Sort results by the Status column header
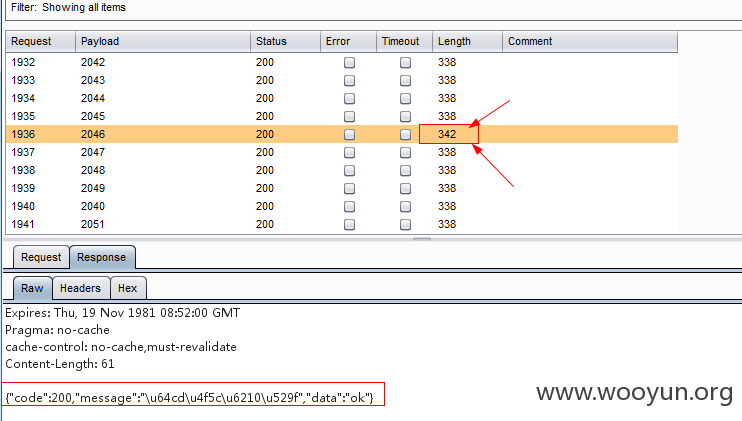This screenshot has width=742, height=421. pos(285,42)
